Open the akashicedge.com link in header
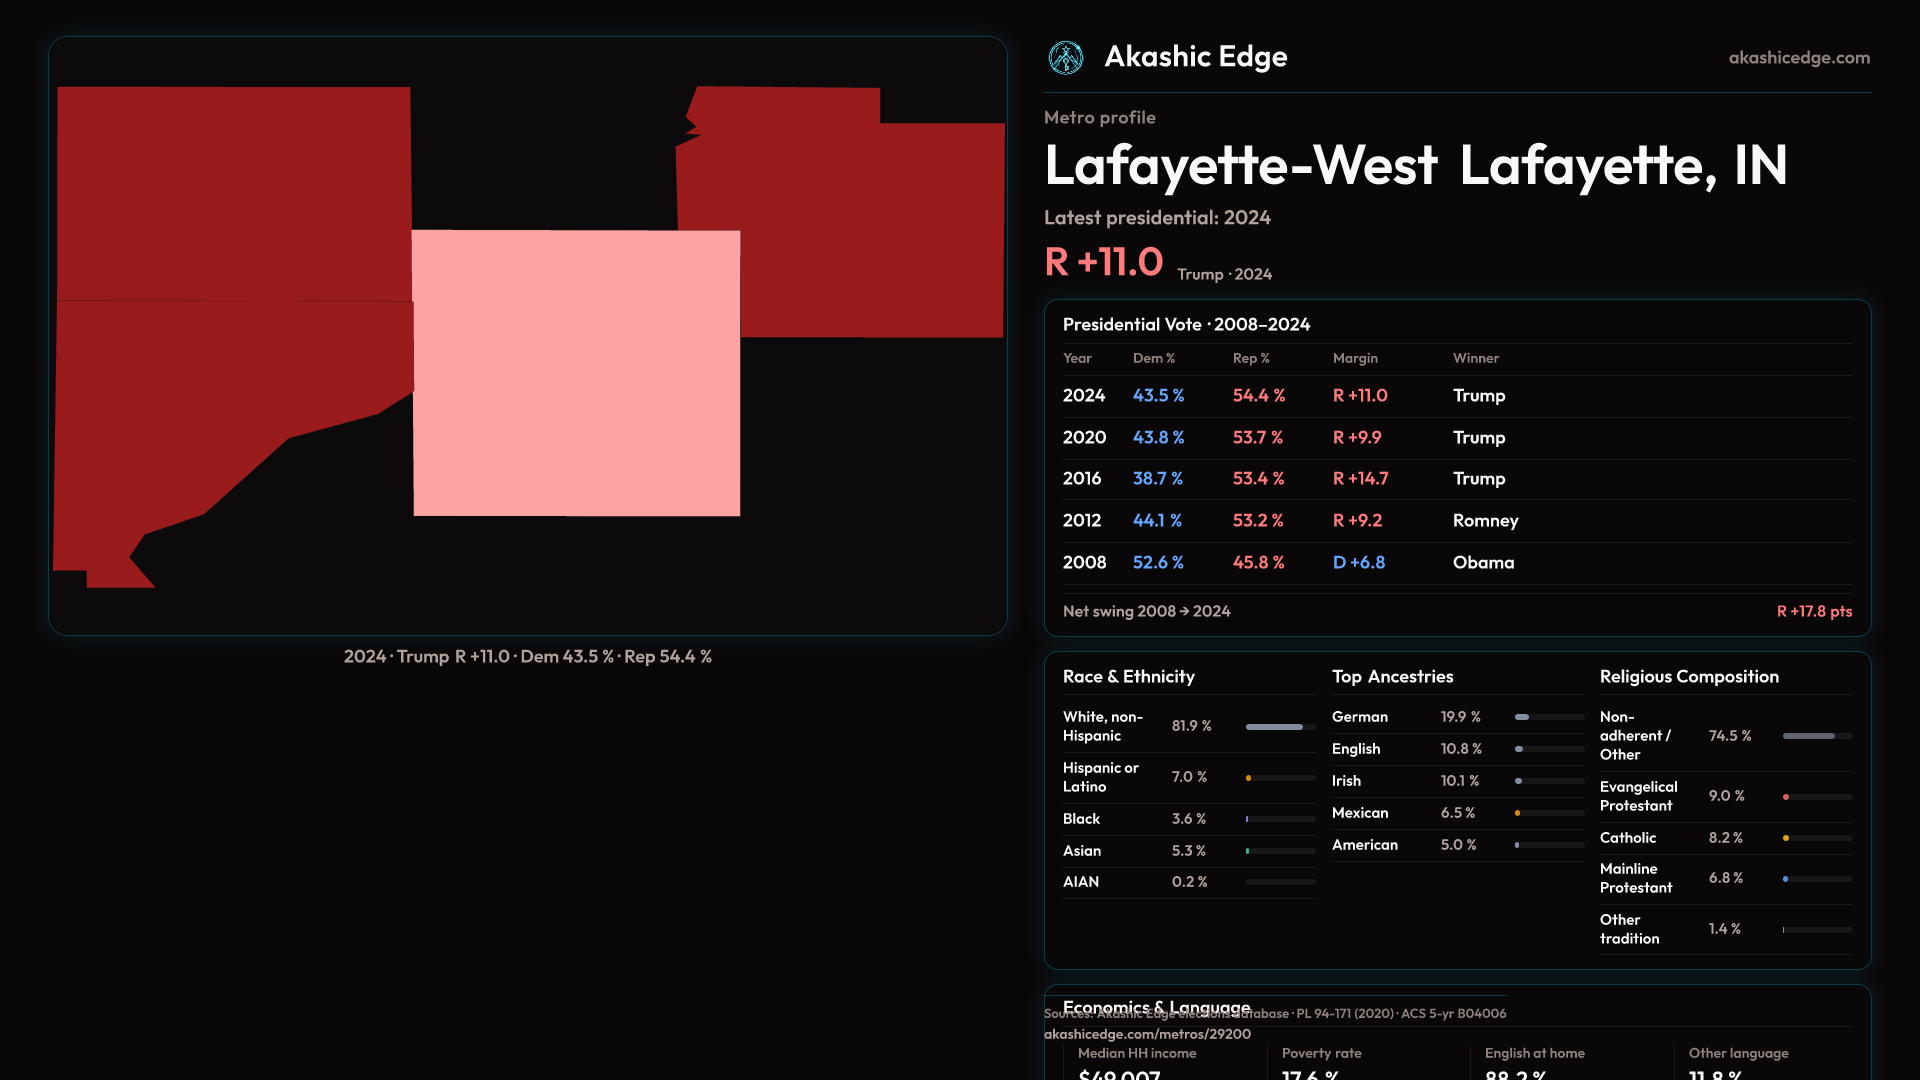The image size is (1920, 1080). click(x=1798, y=58)
